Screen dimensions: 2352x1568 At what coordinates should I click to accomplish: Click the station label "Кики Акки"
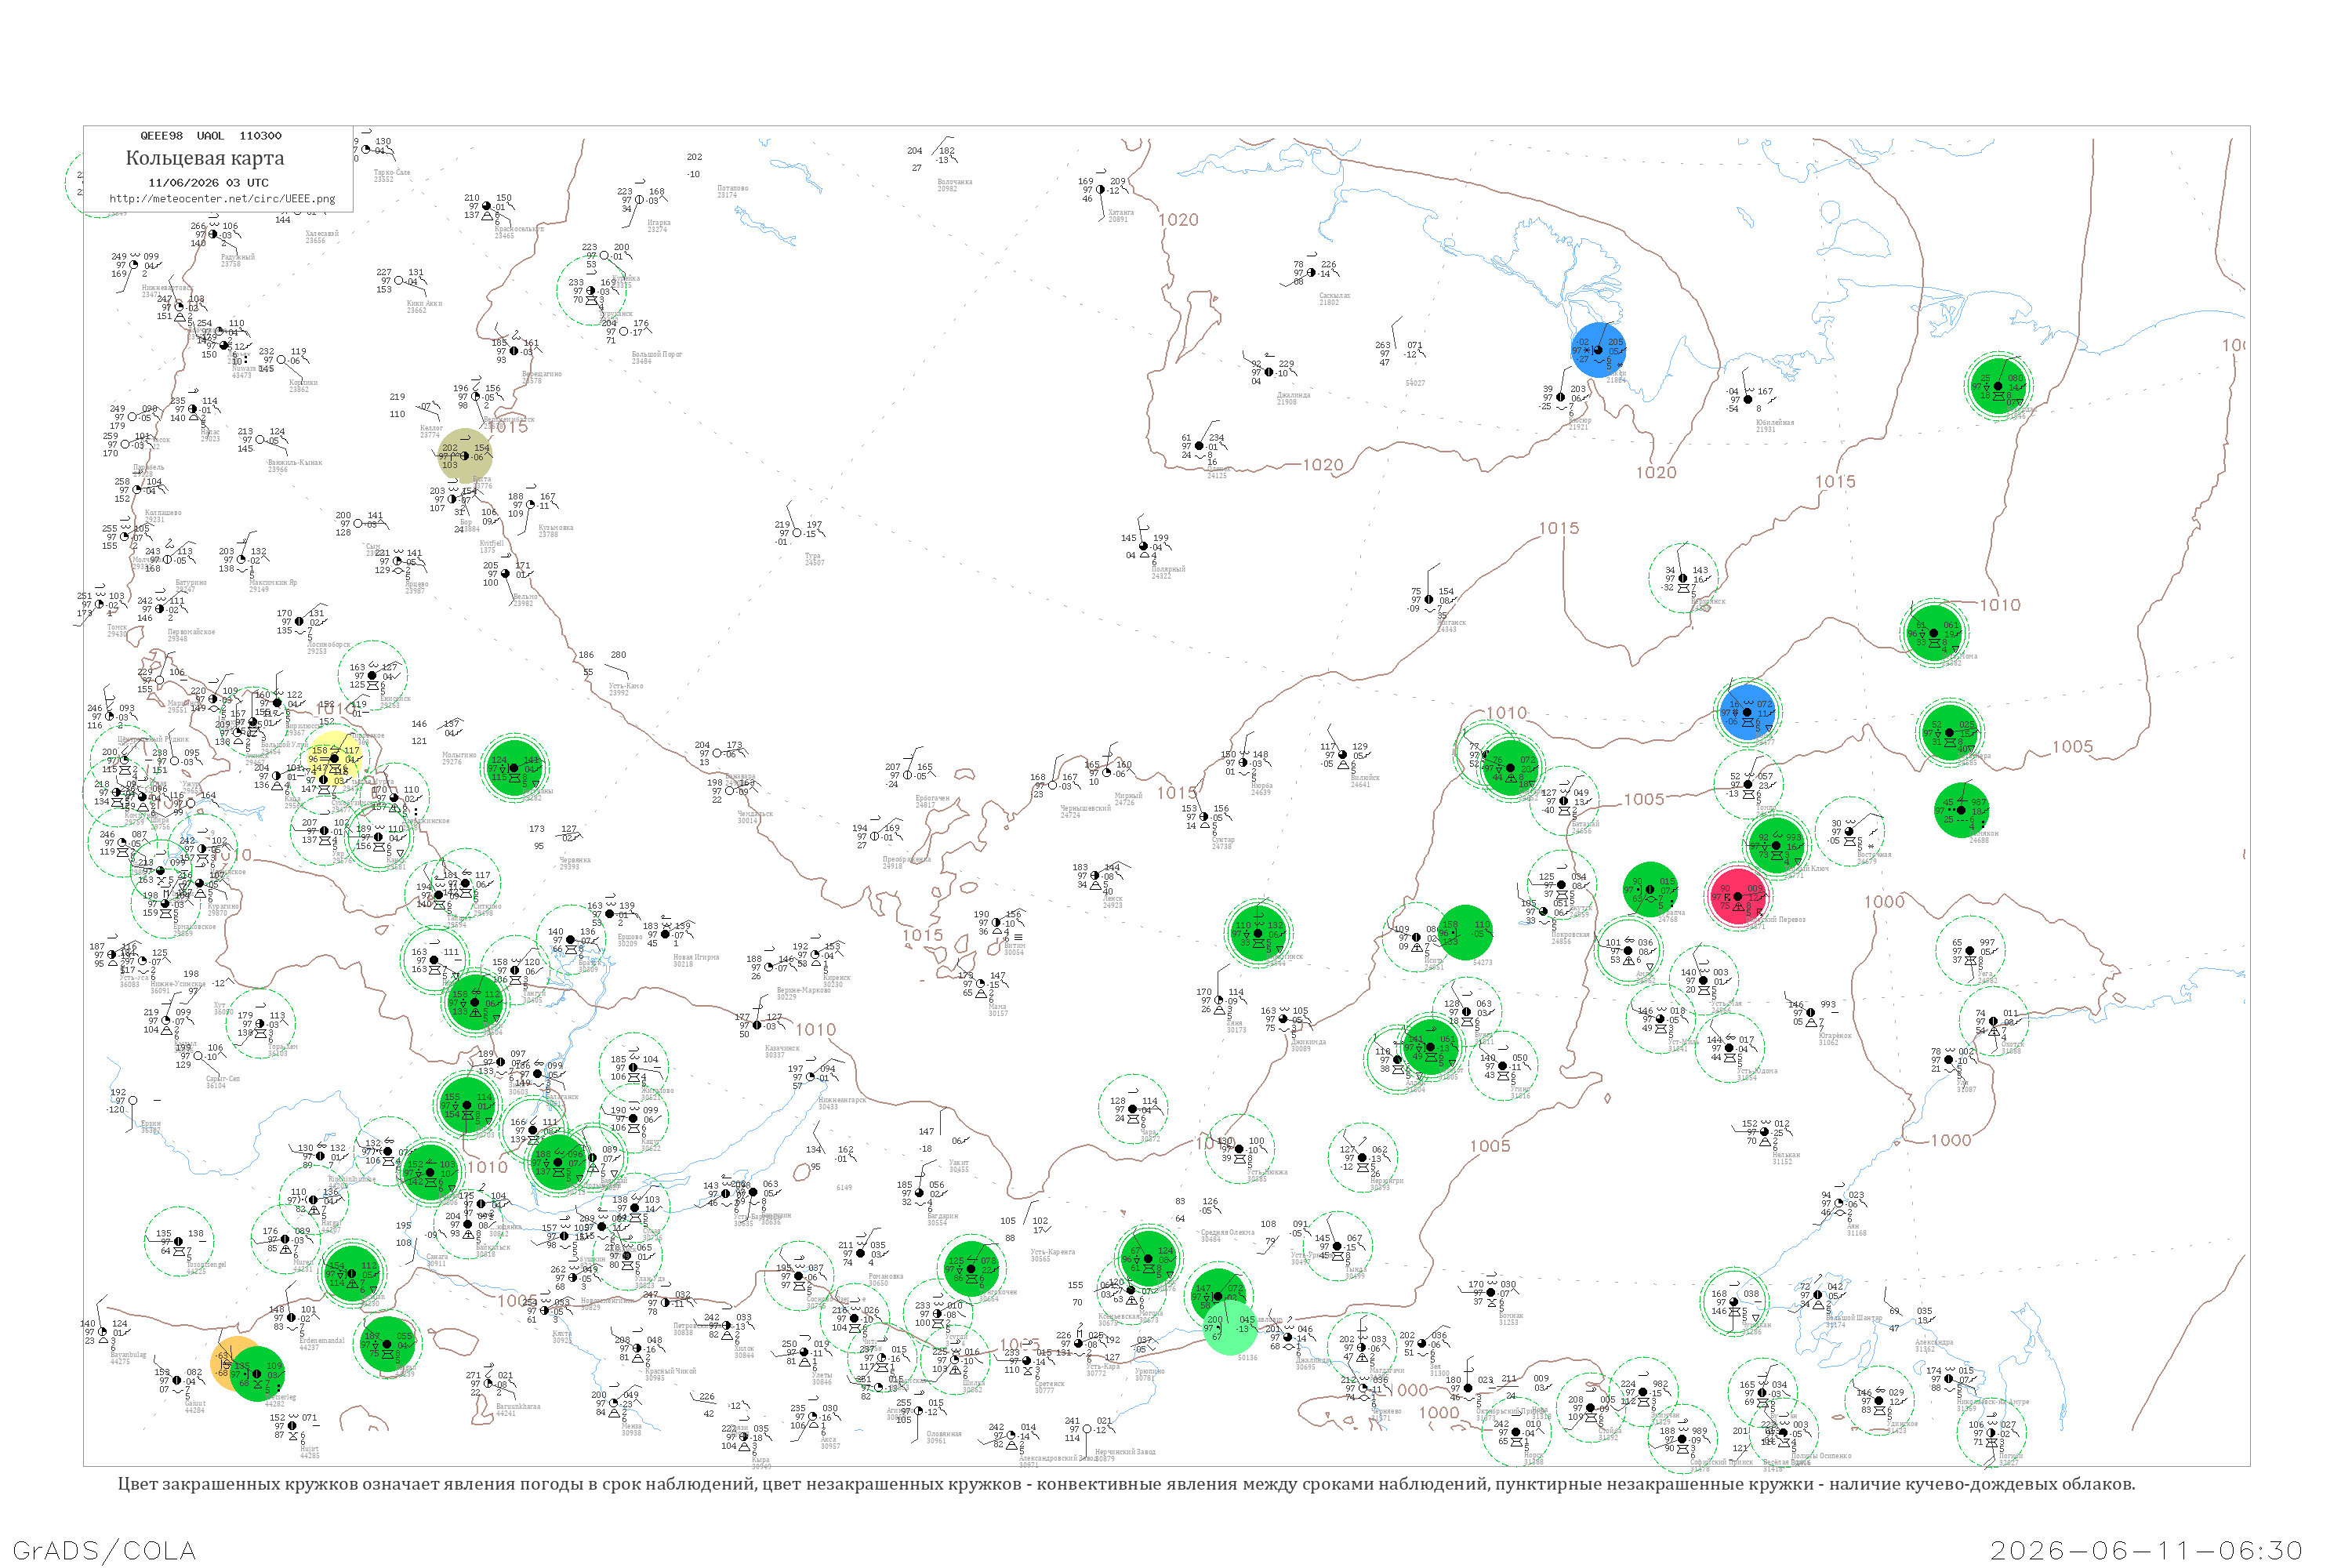pos(424,303)
